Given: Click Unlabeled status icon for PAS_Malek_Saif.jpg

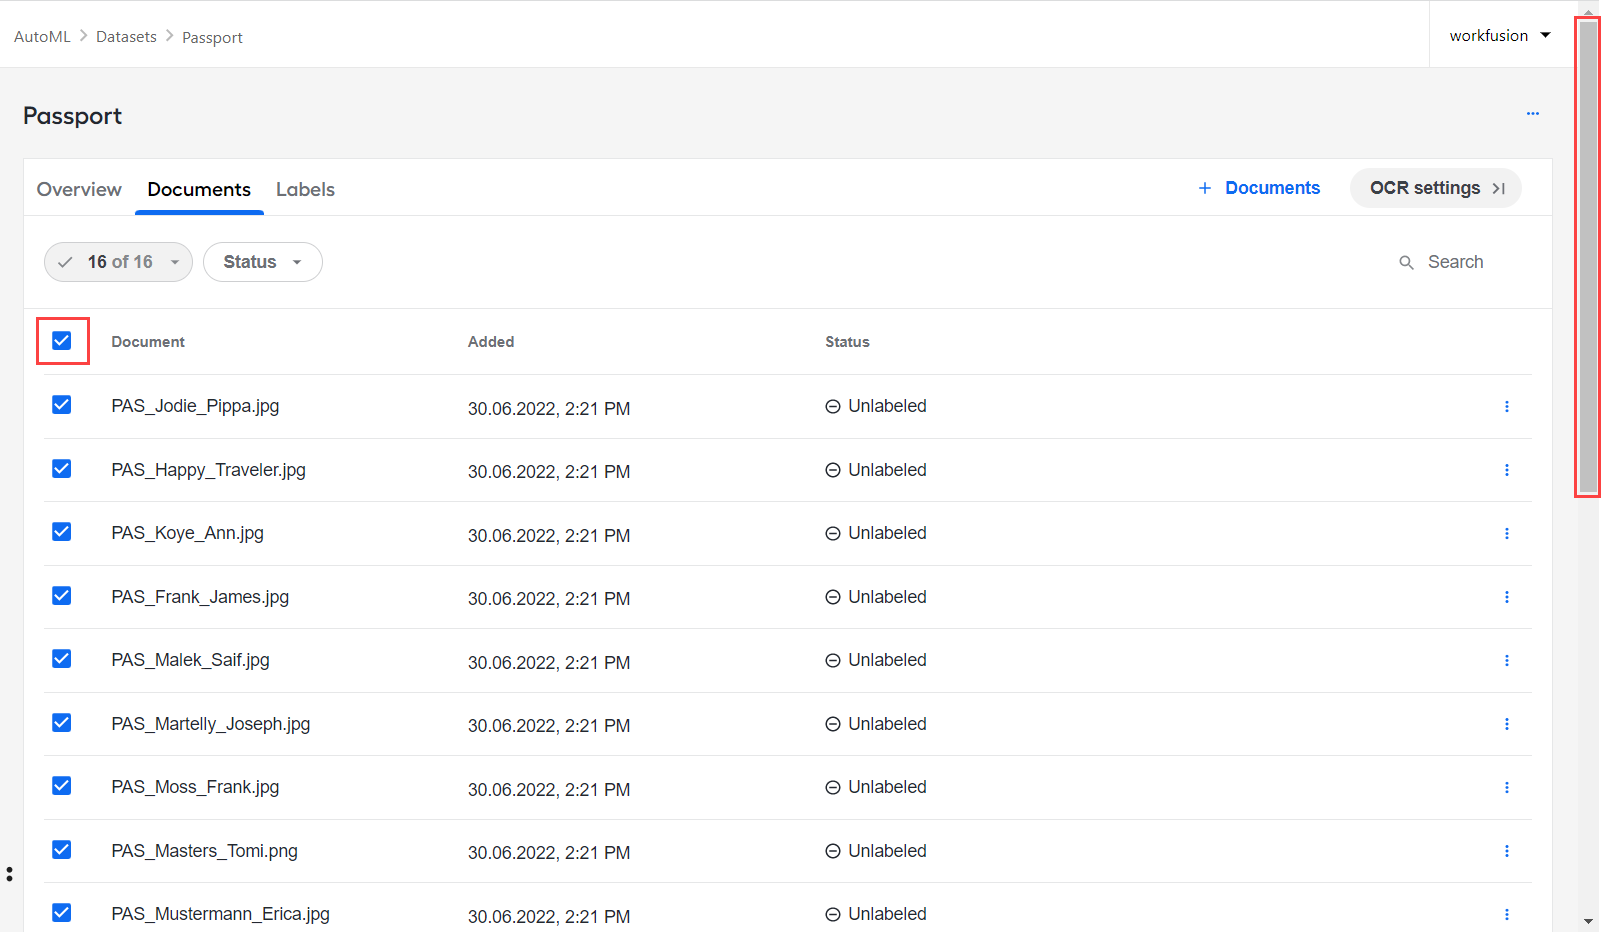Looking at the screenshot, I should 832,661.
